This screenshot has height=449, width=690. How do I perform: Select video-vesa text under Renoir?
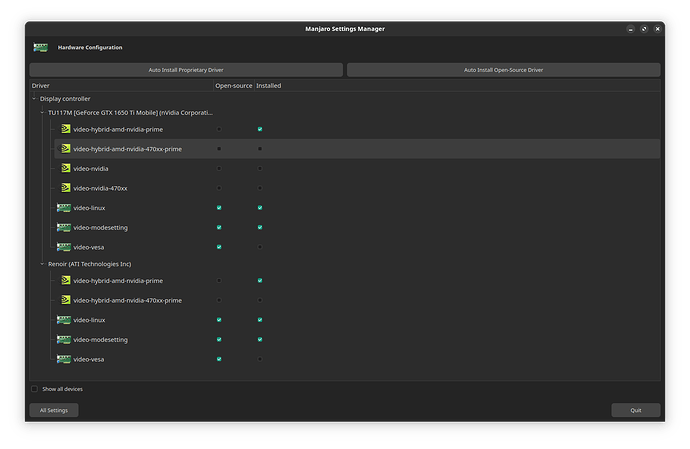(x=89, y=360)
